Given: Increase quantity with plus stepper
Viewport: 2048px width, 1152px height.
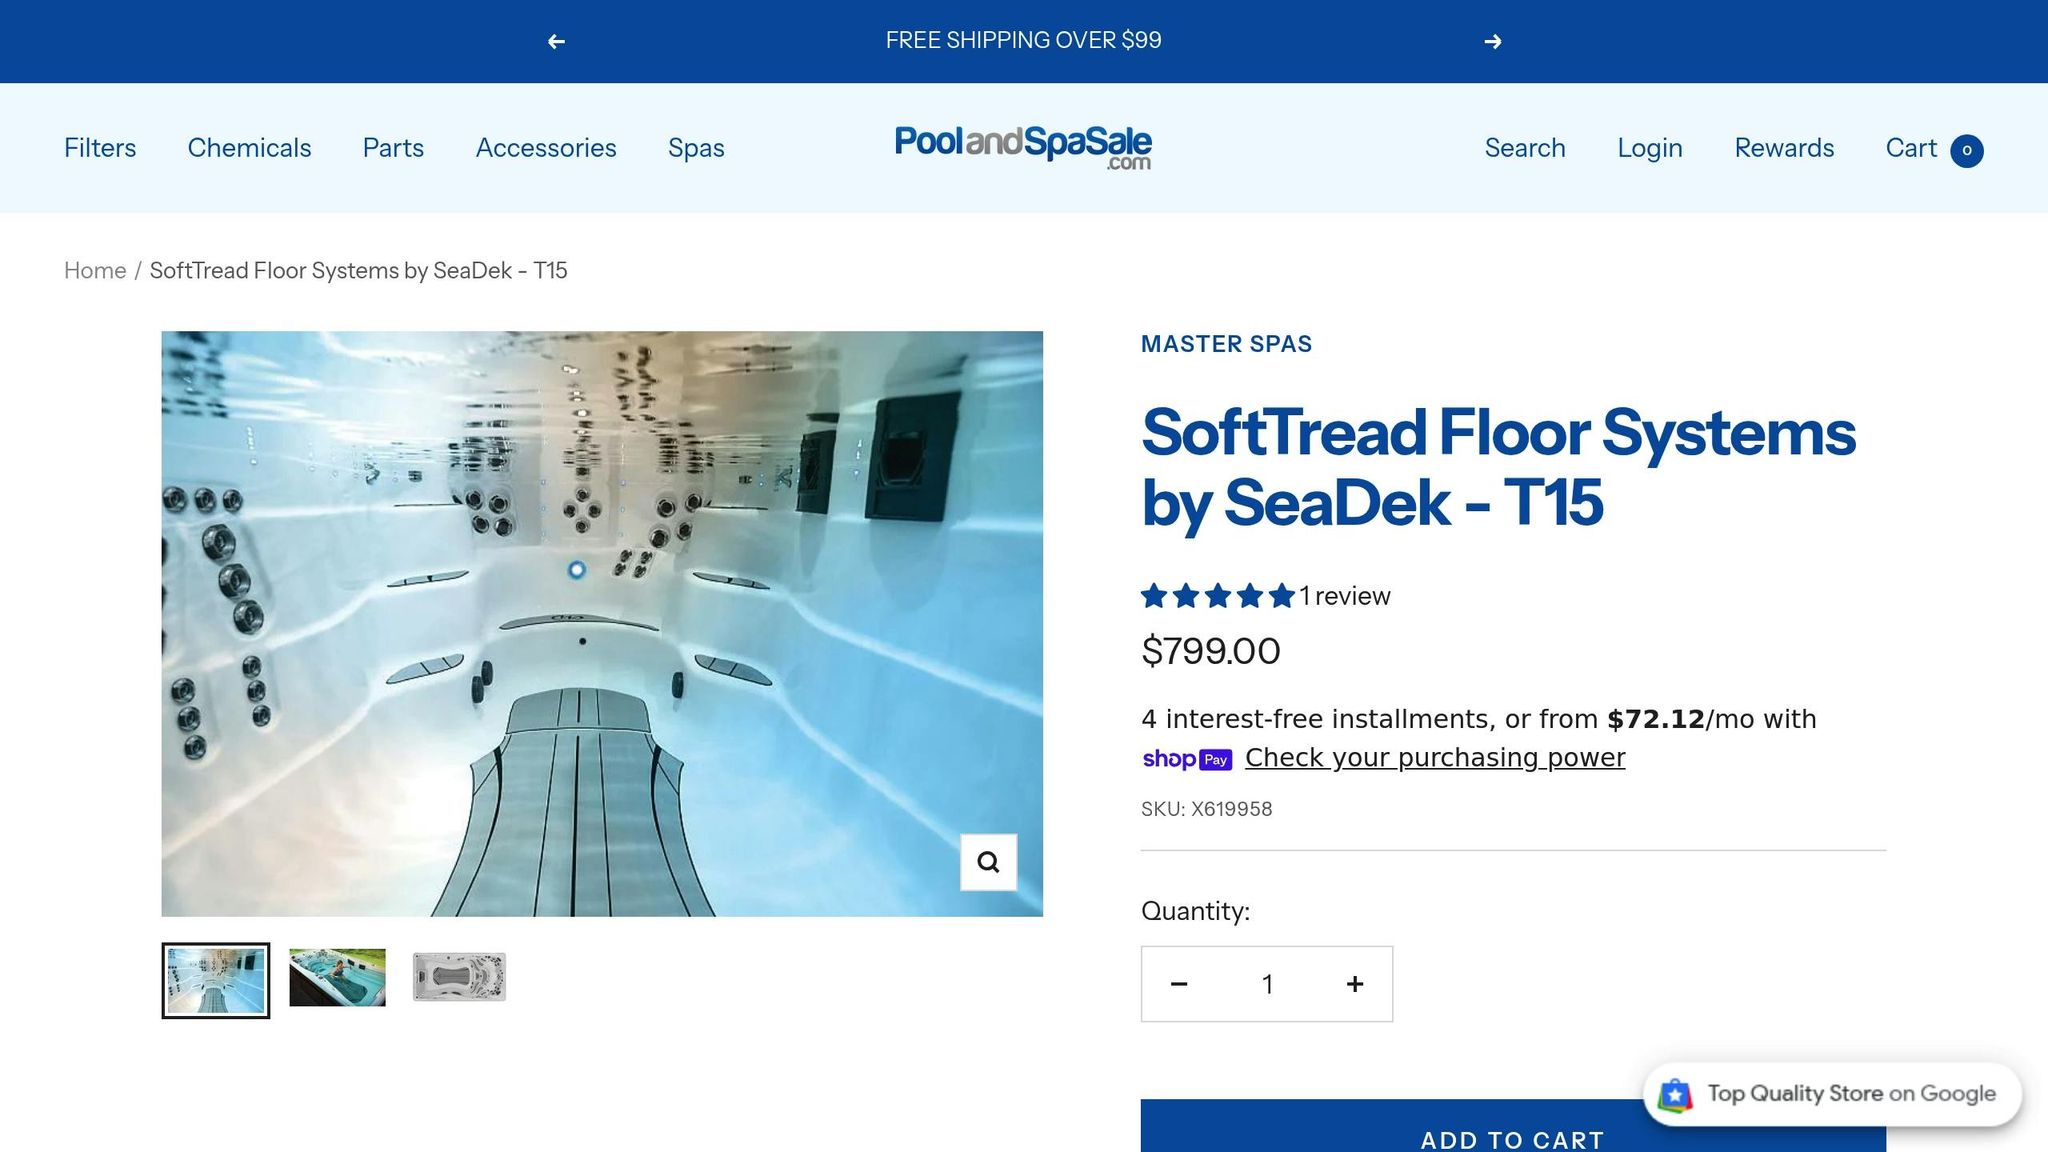Looking at the screenshot, I should pyautogui.click(x=1354, y=984).
